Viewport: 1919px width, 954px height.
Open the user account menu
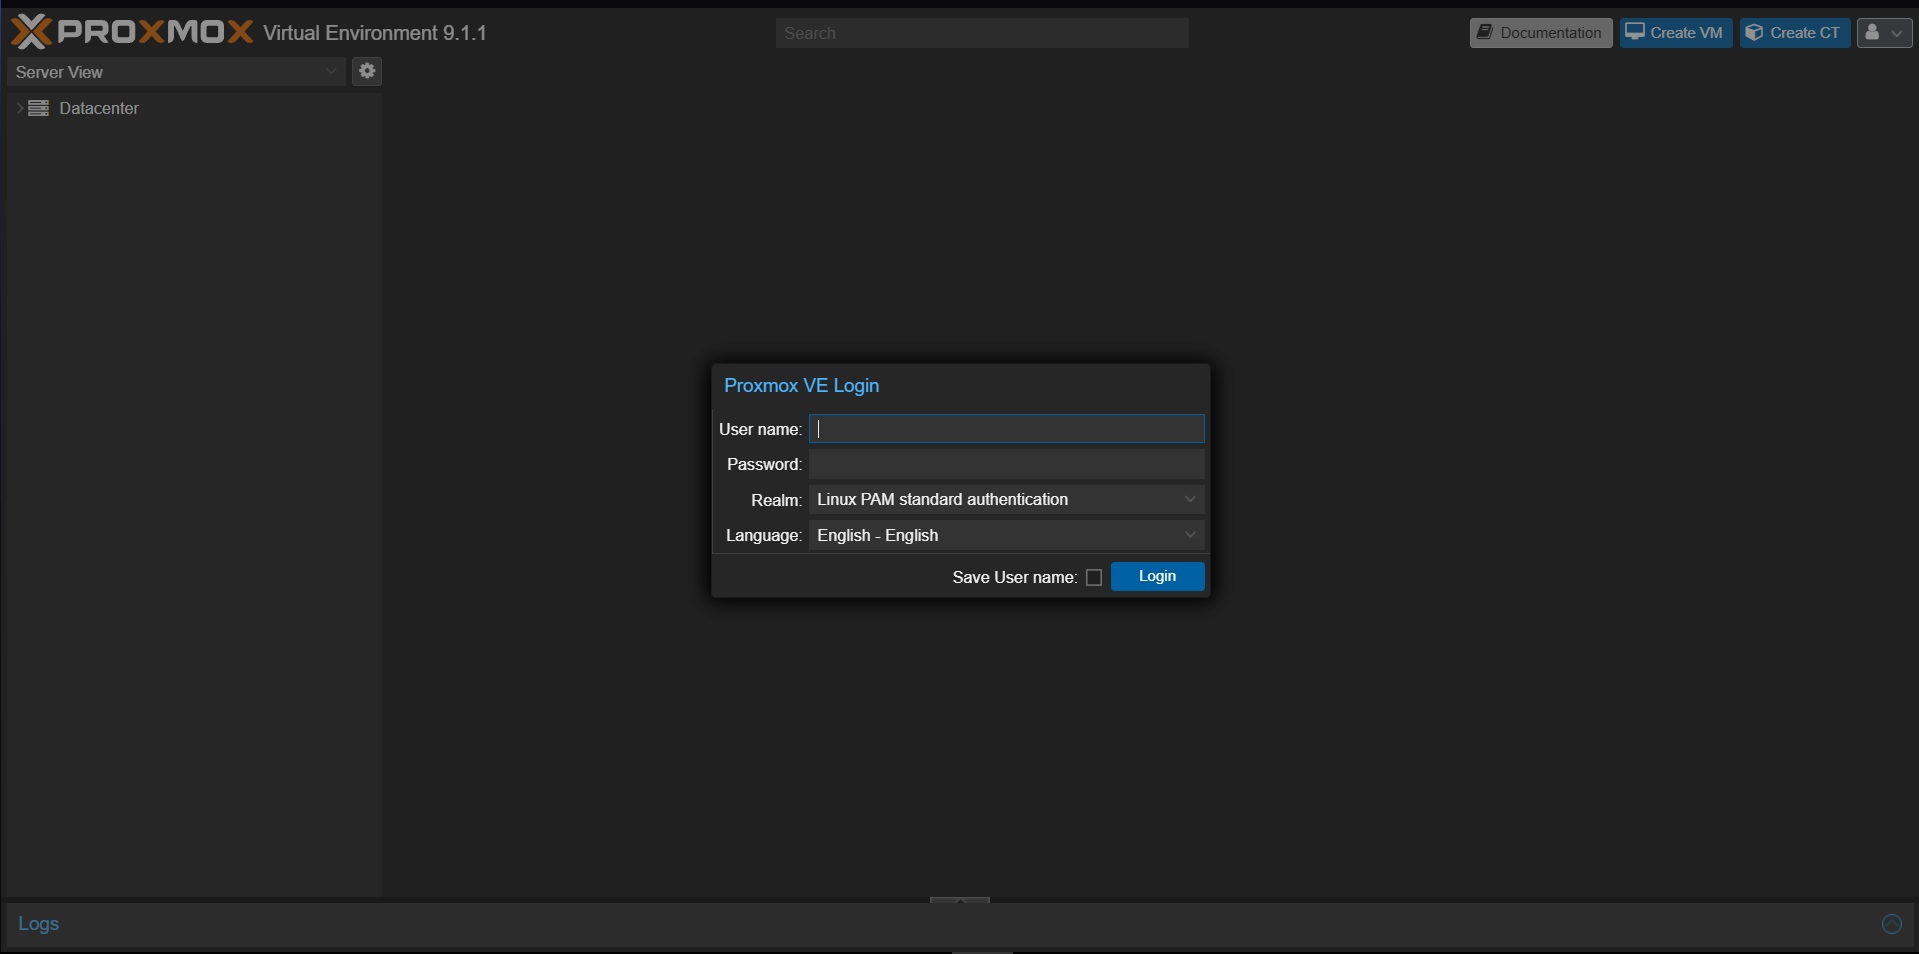tap(1885, 33)
